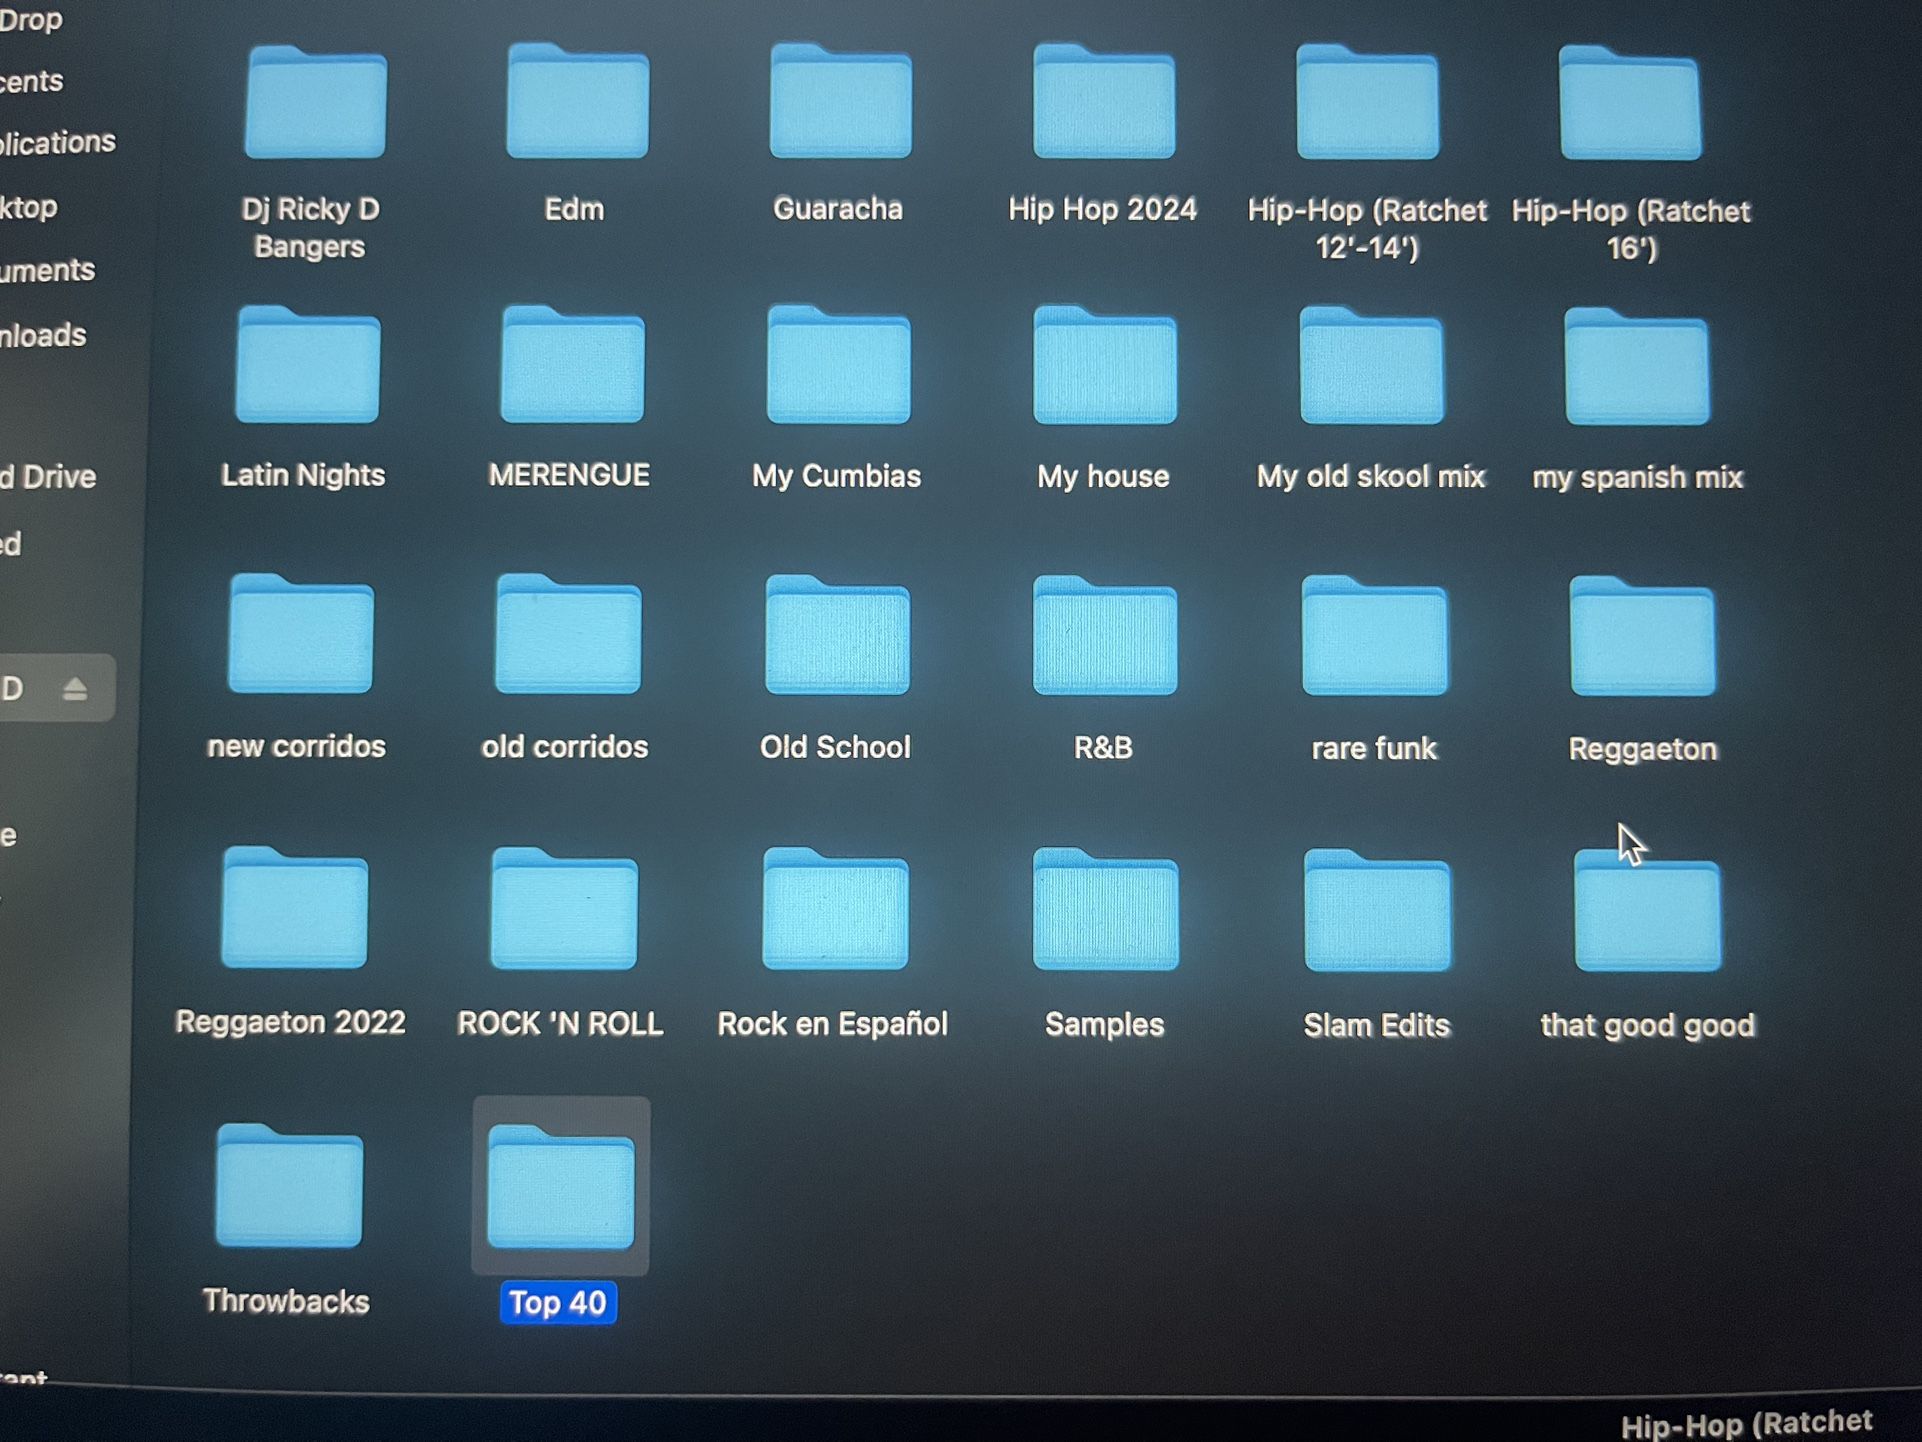Open the Dj Ricky D Bangers folder
Image resolution: width=1922 pixels, height=1442 pixels.
pos(315,105)
